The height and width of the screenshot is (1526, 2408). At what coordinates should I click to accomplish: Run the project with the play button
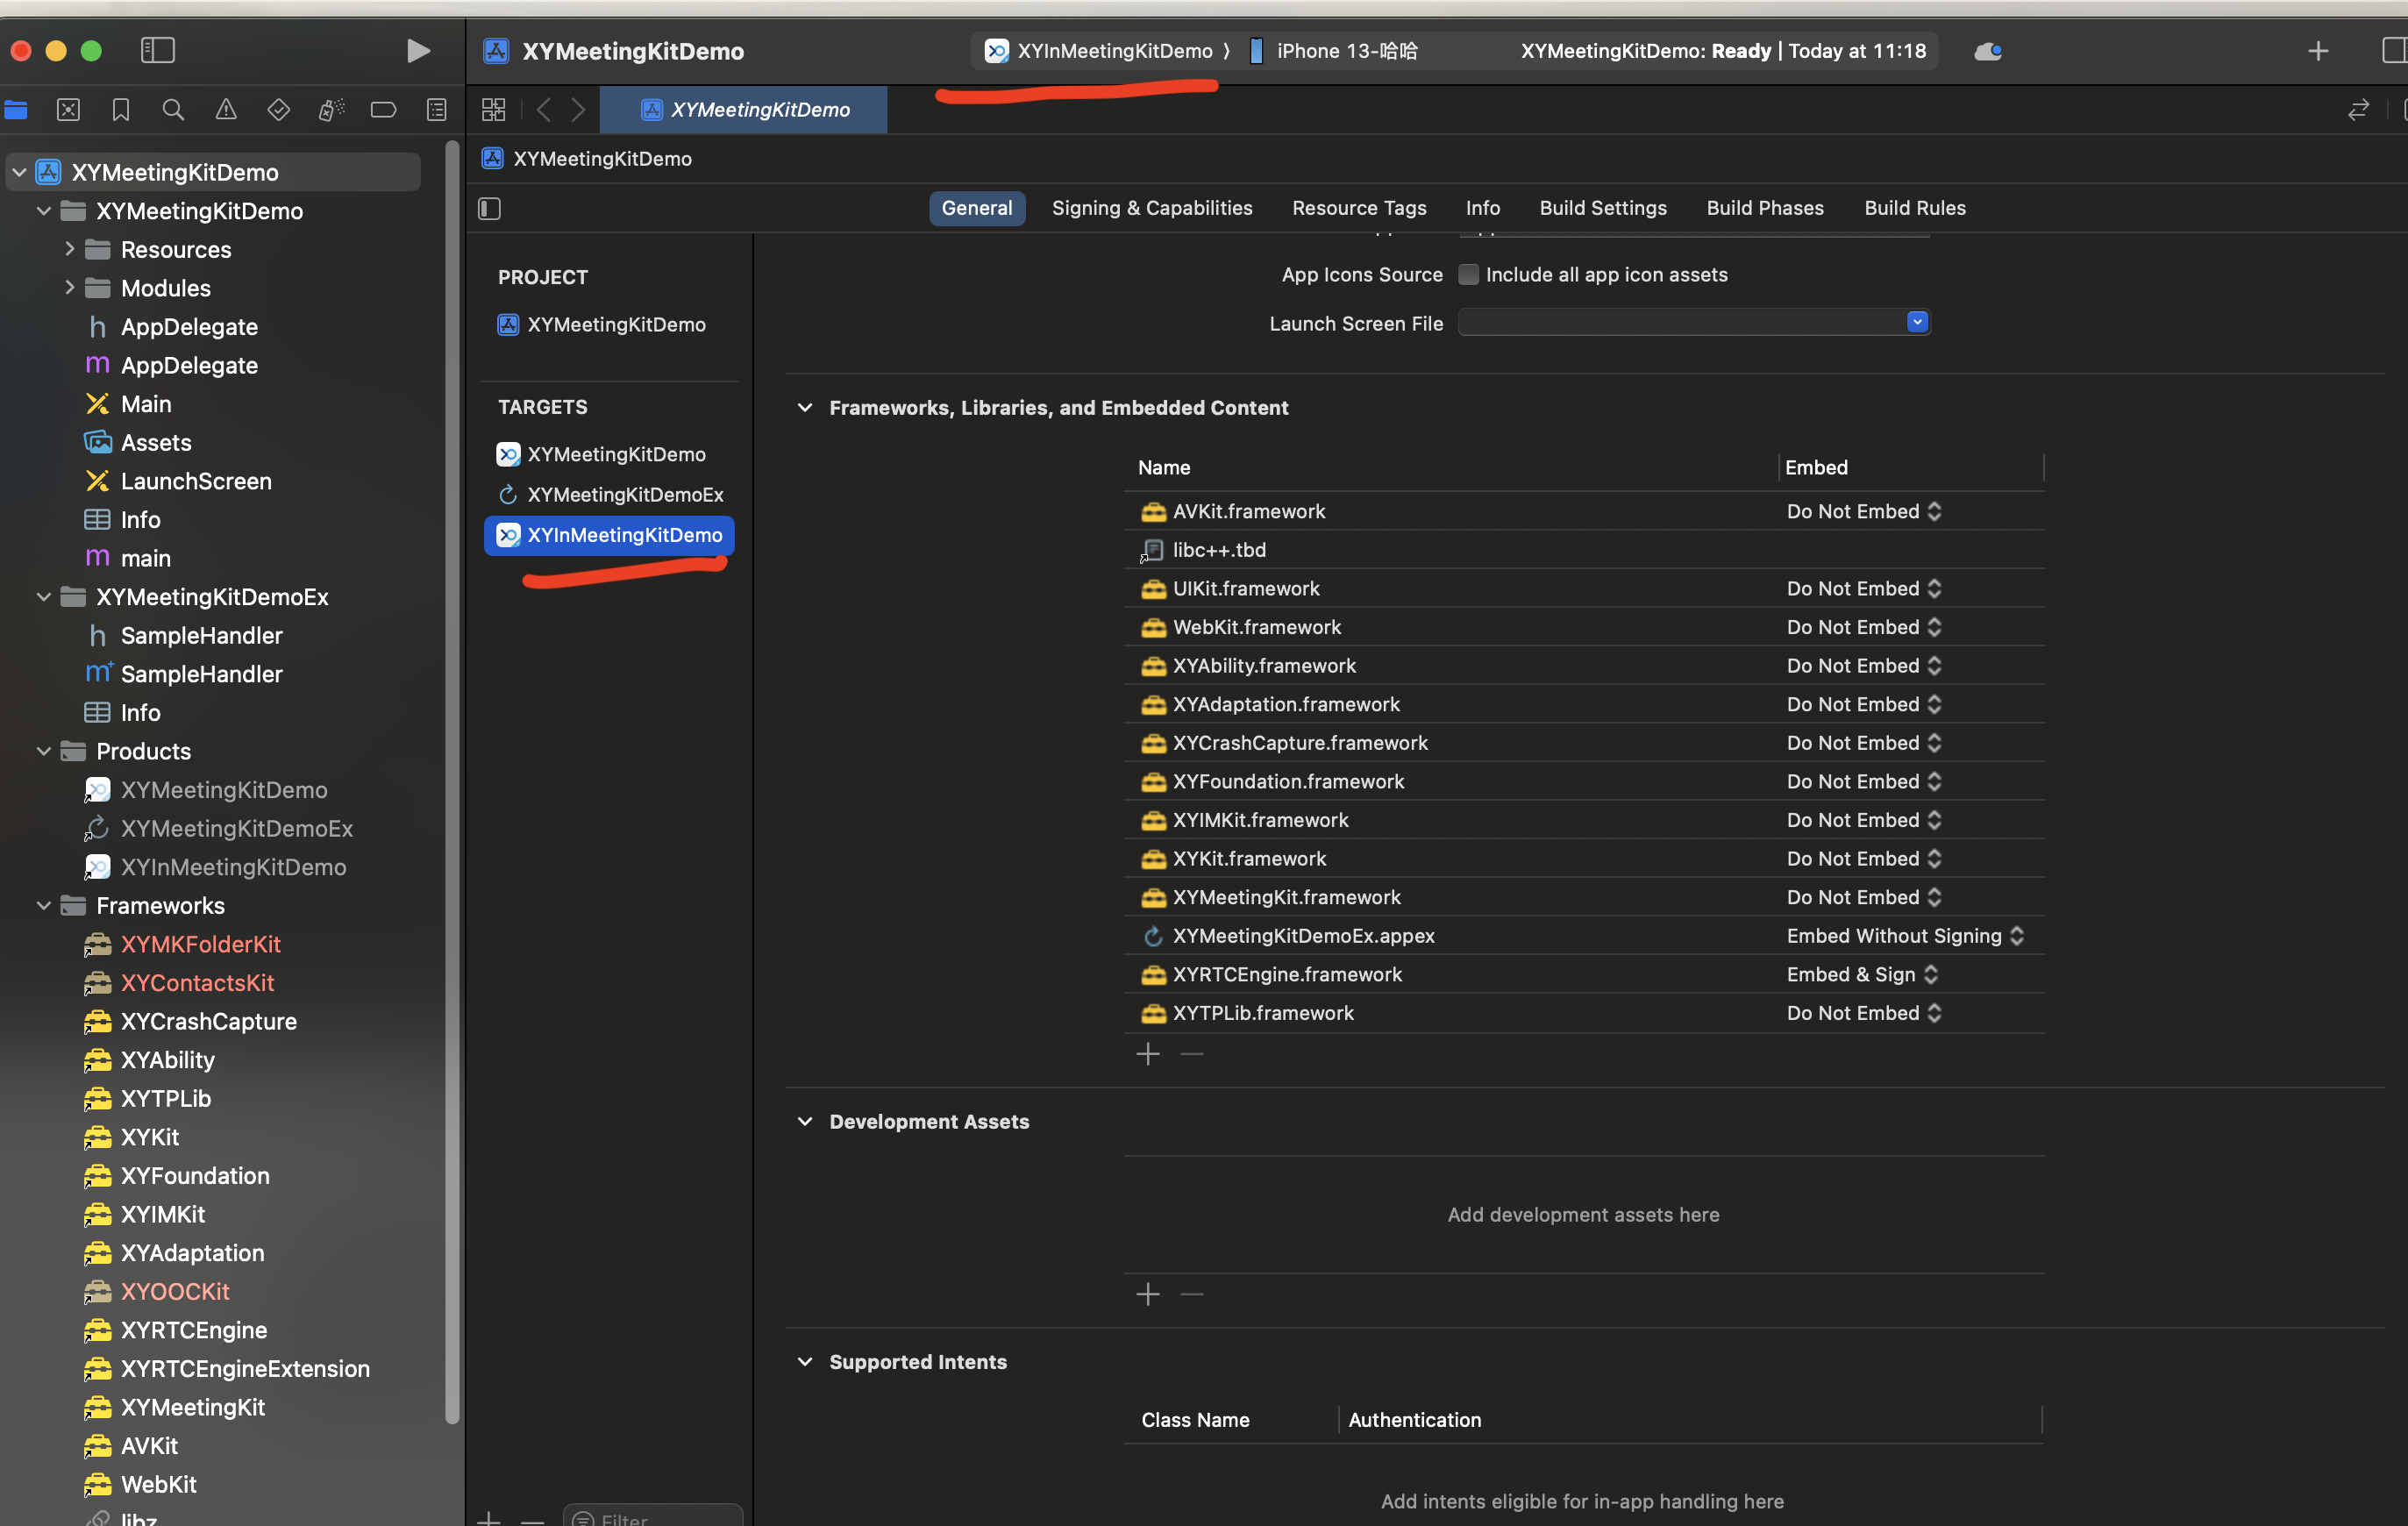418,51
